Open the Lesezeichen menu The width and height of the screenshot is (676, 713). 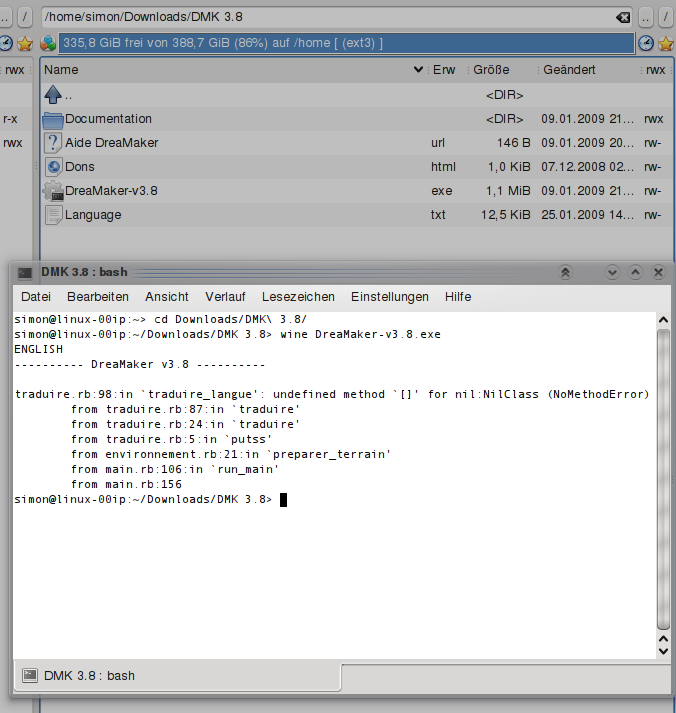point(298,297)
